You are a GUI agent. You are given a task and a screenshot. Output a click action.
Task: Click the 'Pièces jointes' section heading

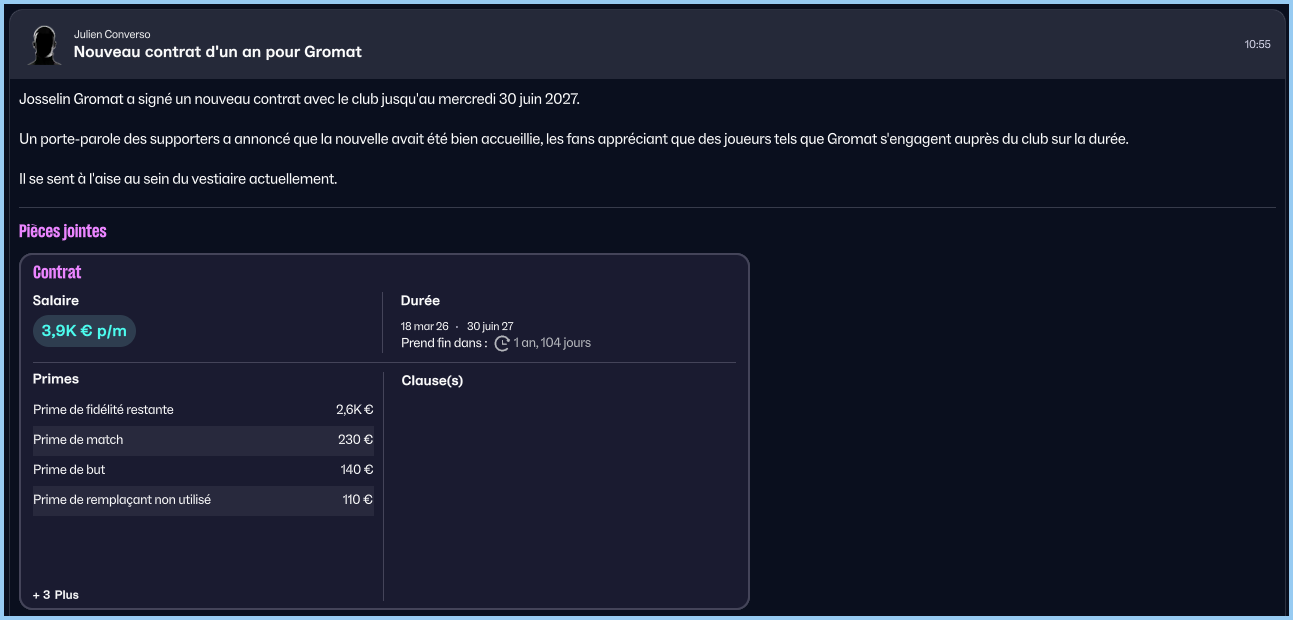(x=62, y=231)
